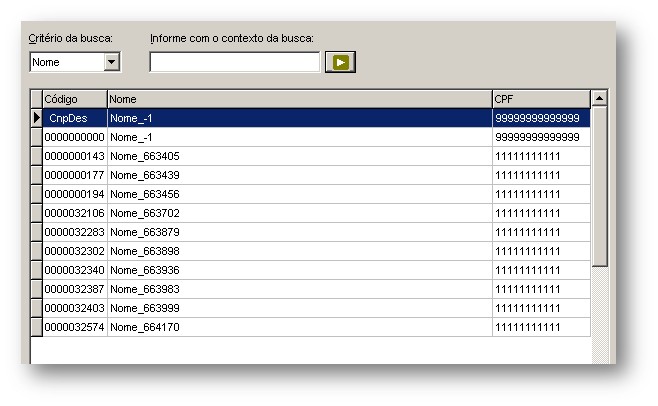The height and width of the screenshot is (406, 658).
Task: Sort by the Nome column header
Action: pyautogui.click(x=300, y=99)
